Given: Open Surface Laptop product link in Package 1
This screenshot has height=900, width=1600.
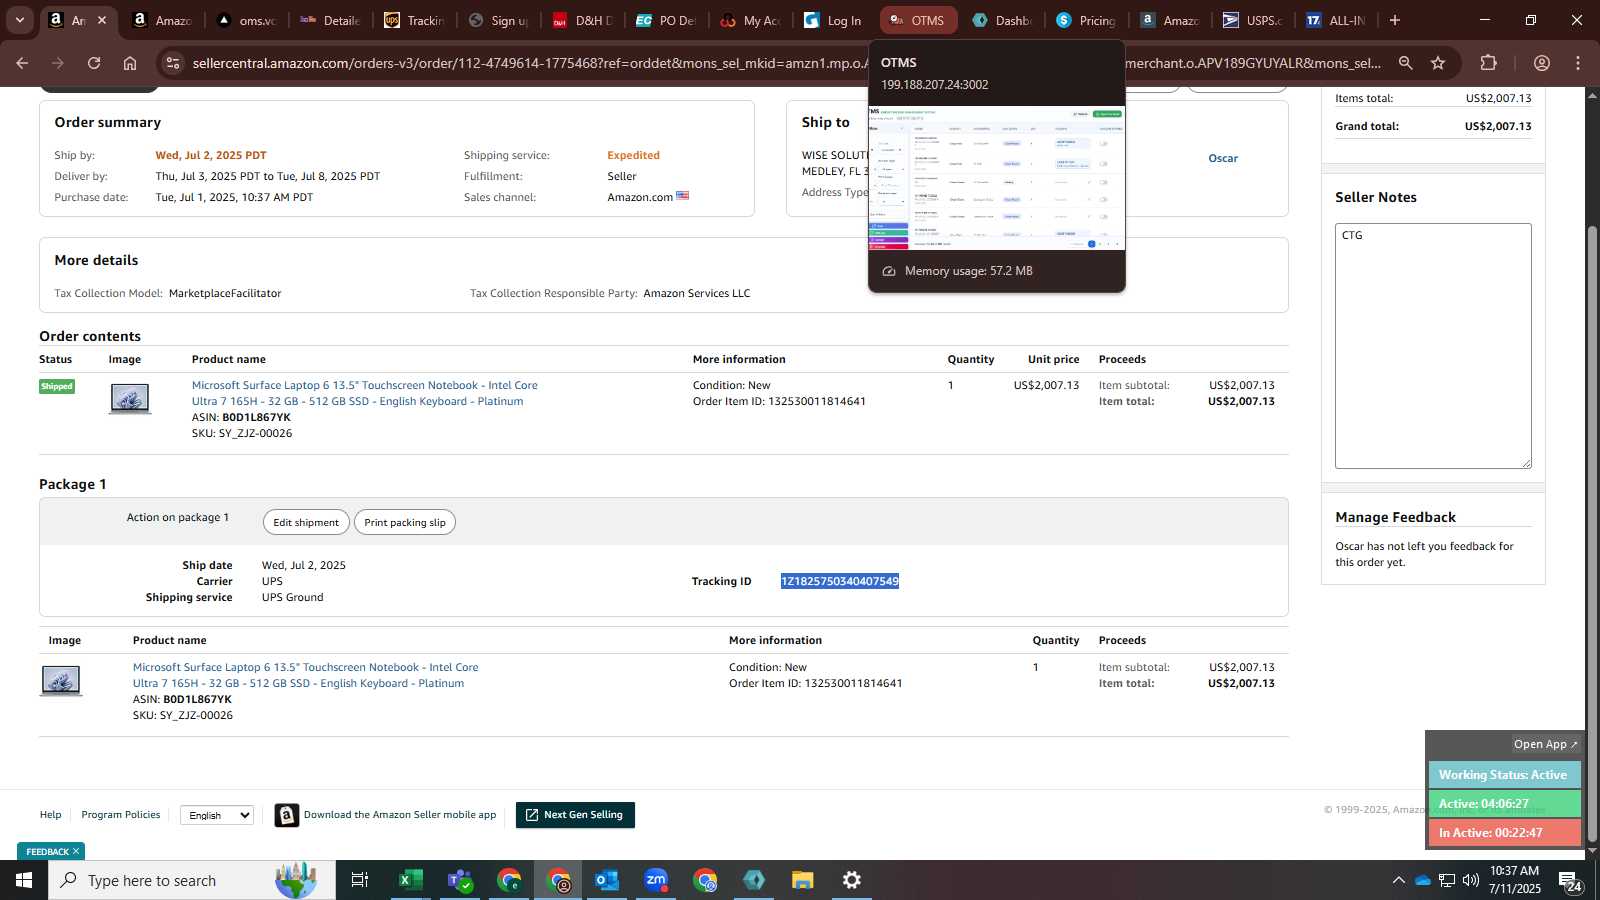Looking at the screenshot, I should 305,675.
